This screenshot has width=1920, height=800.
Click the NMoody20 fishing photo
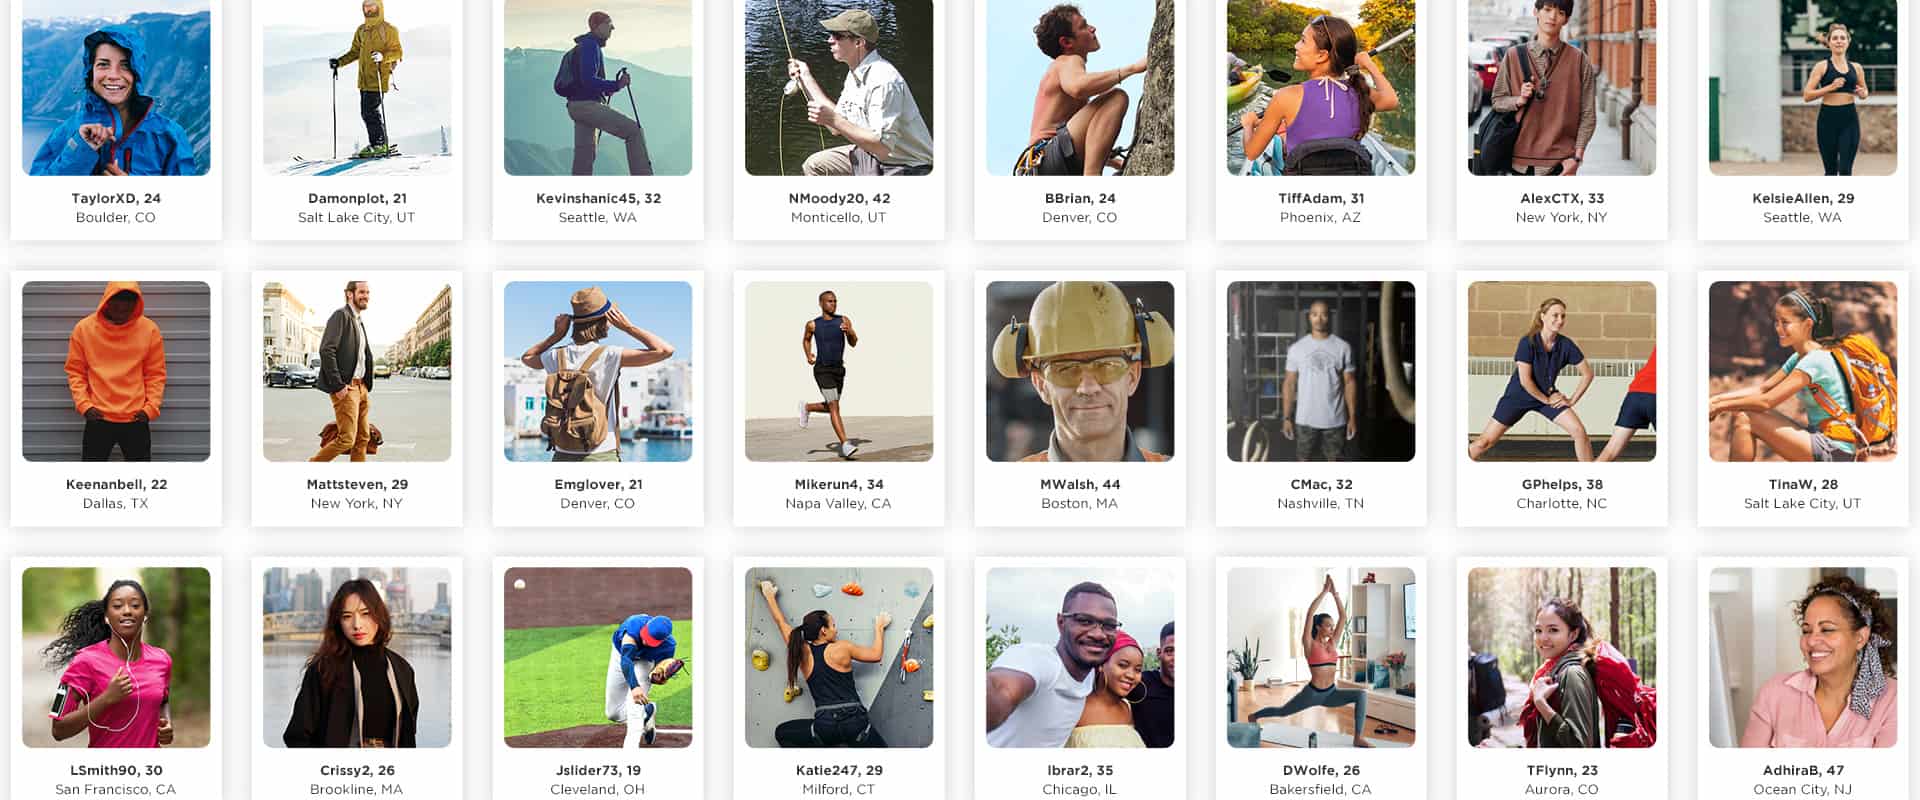pyautogui.click(x=839, y=87)
